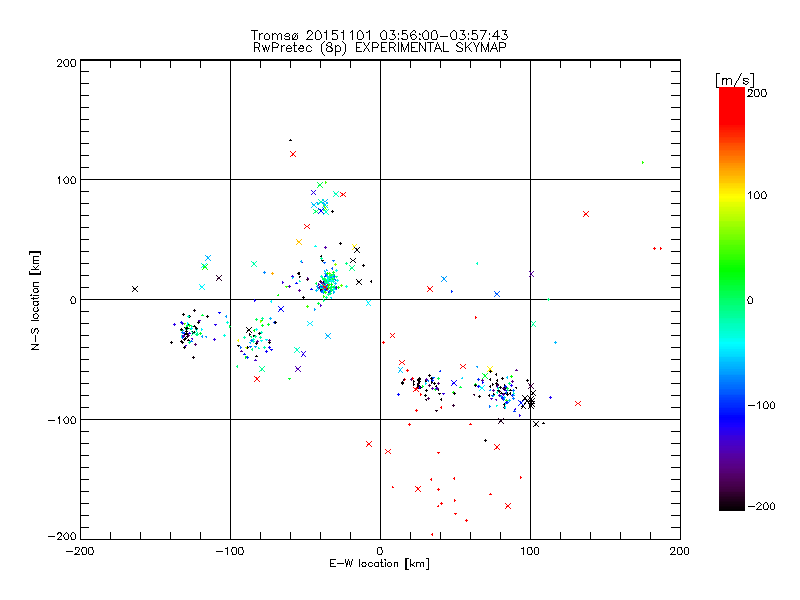800x600 pixels.
Task: Click the '[m/s]' colorbar unit label
Action: (735, 80)
